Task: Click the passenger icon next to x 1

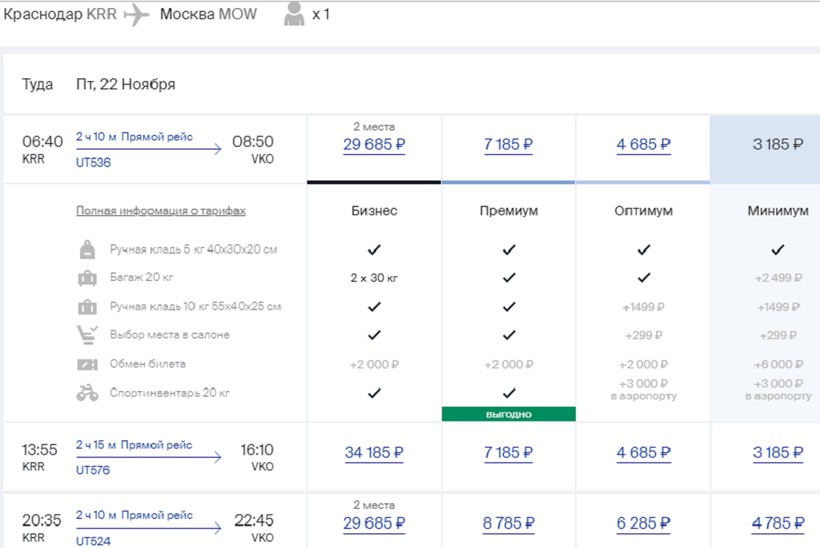Action: [293, 16]
